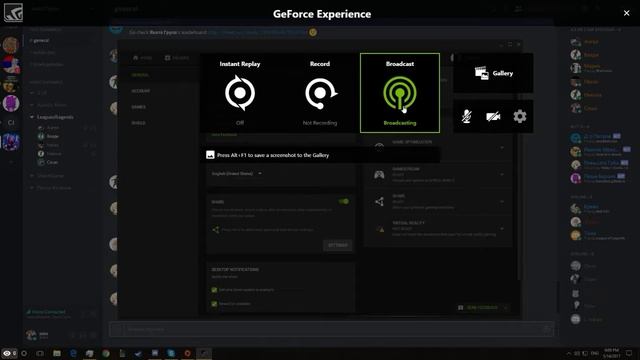
Task: Open the Action Center notification icon
Action: tap(629, 353)
